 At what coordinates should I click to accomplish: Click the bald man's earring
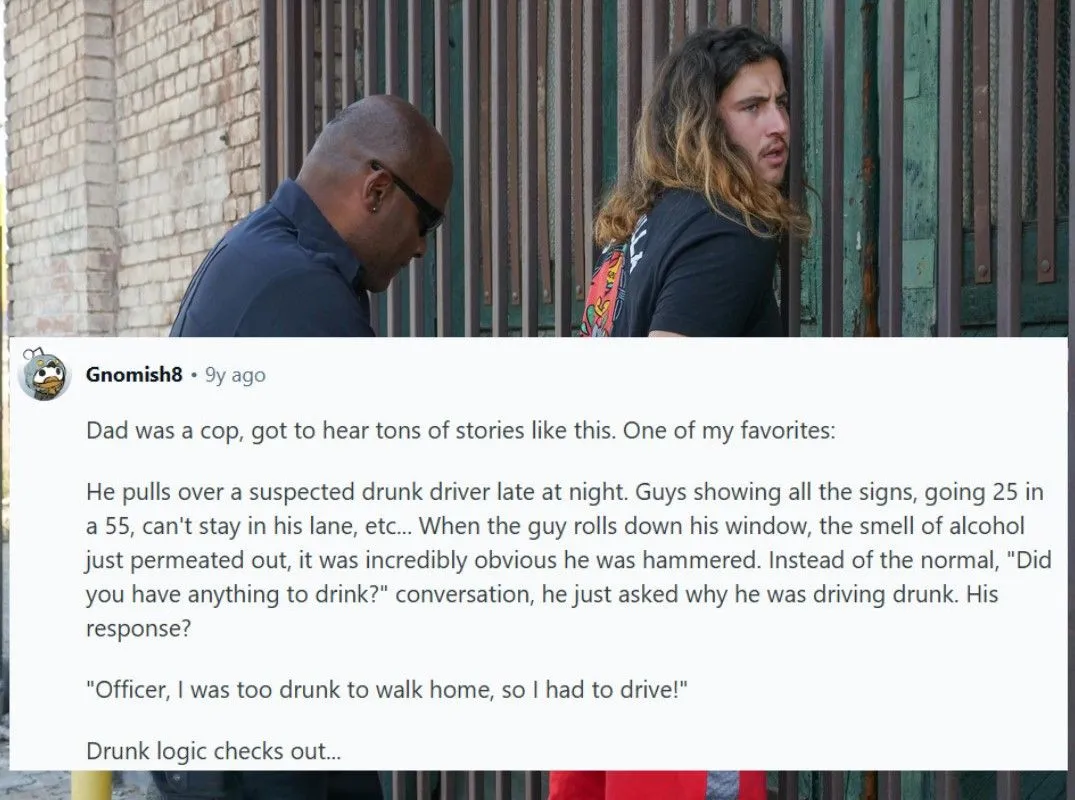coord(373,208)
